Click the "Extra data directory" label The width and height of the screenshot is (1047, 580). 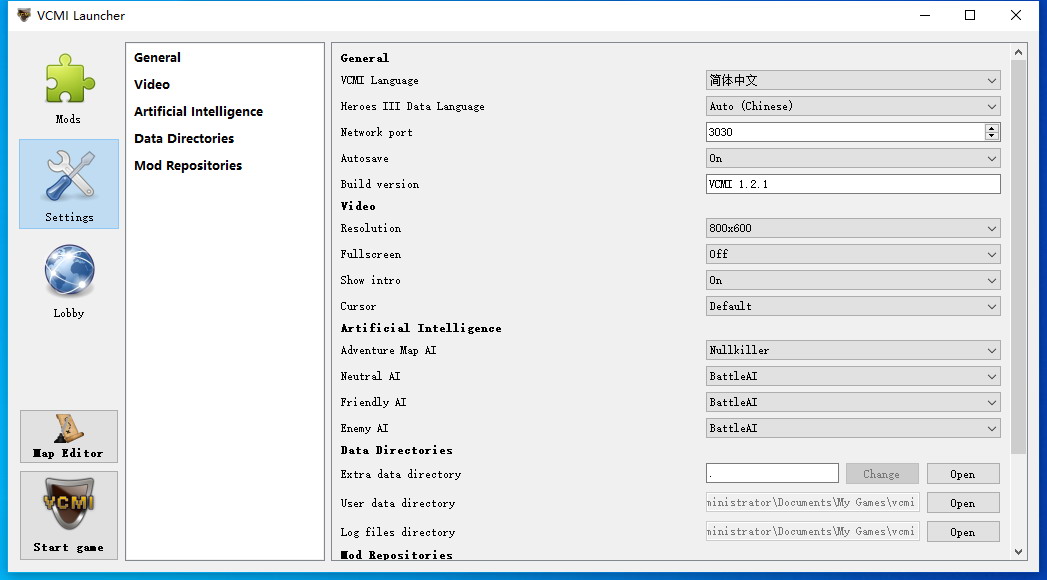pyautogui.click(x=401, y=475)
